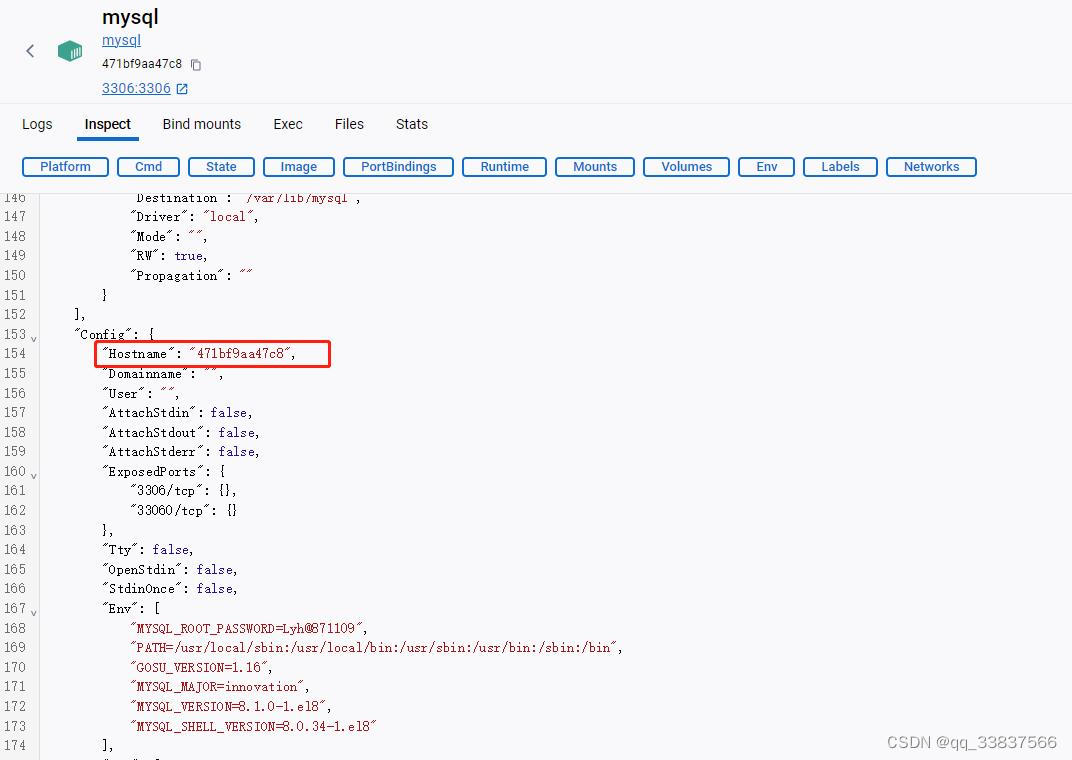Navigate back using the back arrow icon
This screenshot has height=760, width=1072.
(x=30, y=50)
